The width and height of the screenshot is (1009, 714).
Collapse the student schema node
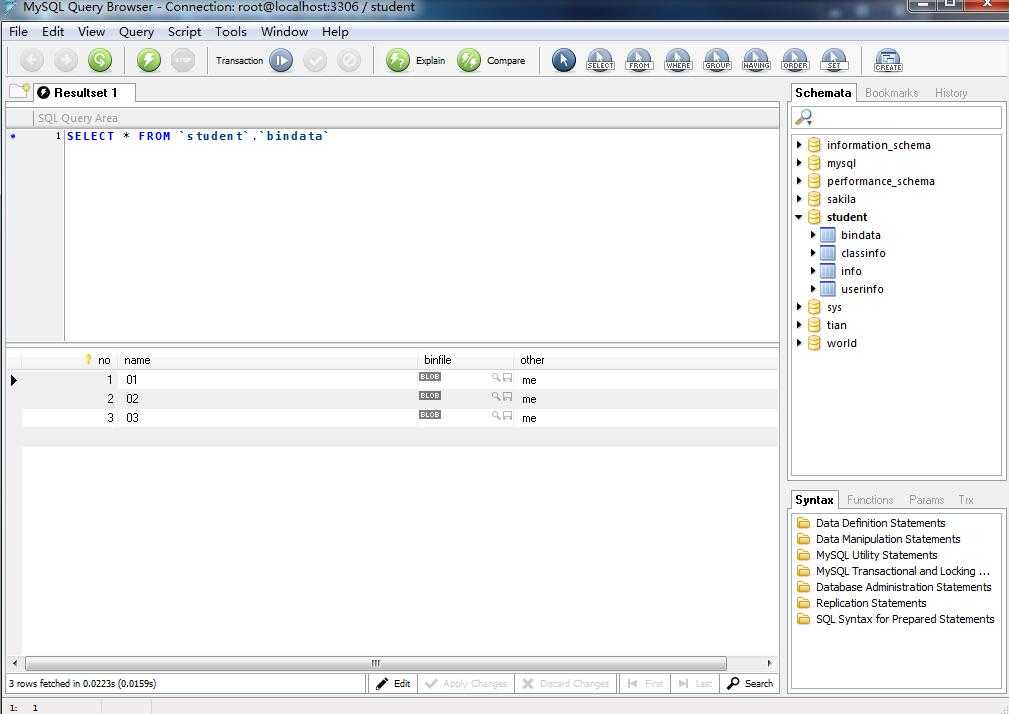799,217
